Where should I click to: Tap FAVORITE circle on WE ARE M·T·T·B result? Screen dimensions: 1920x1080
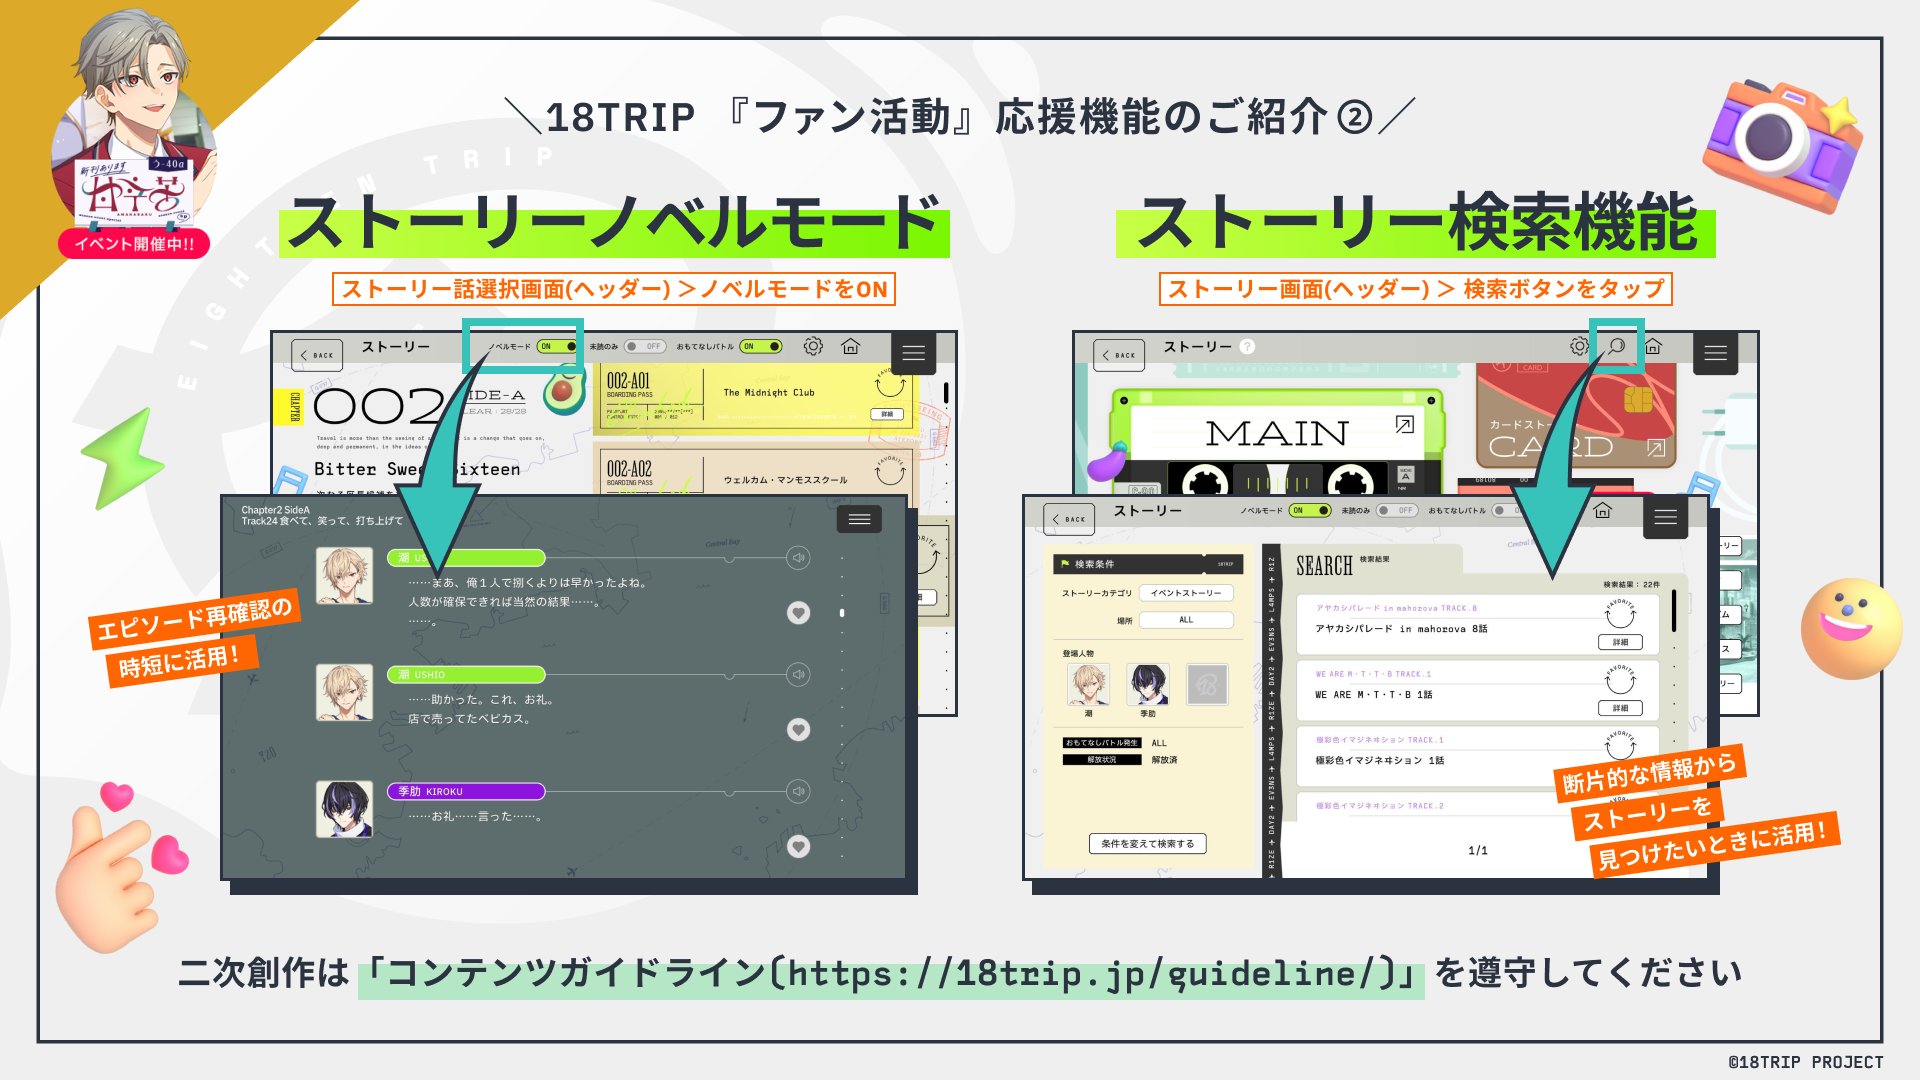click(x=1620, y=680)
